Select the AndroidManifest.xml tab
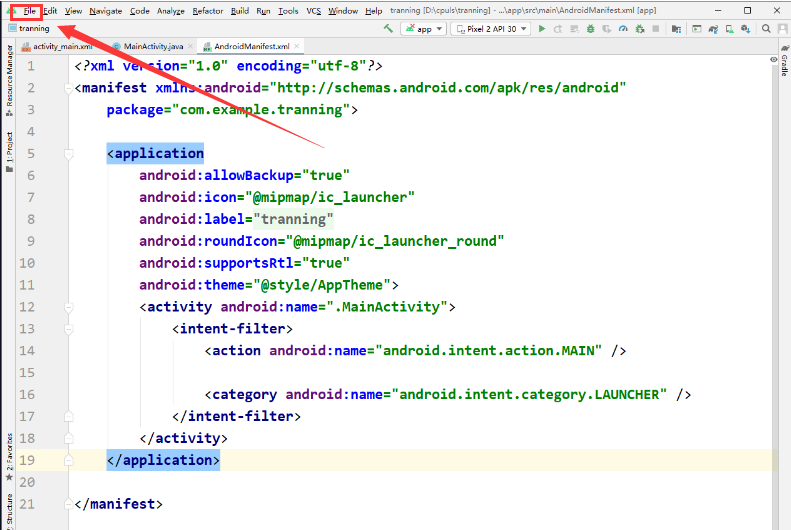The height and width of the screenshot is (530, 791). point(251,46)
